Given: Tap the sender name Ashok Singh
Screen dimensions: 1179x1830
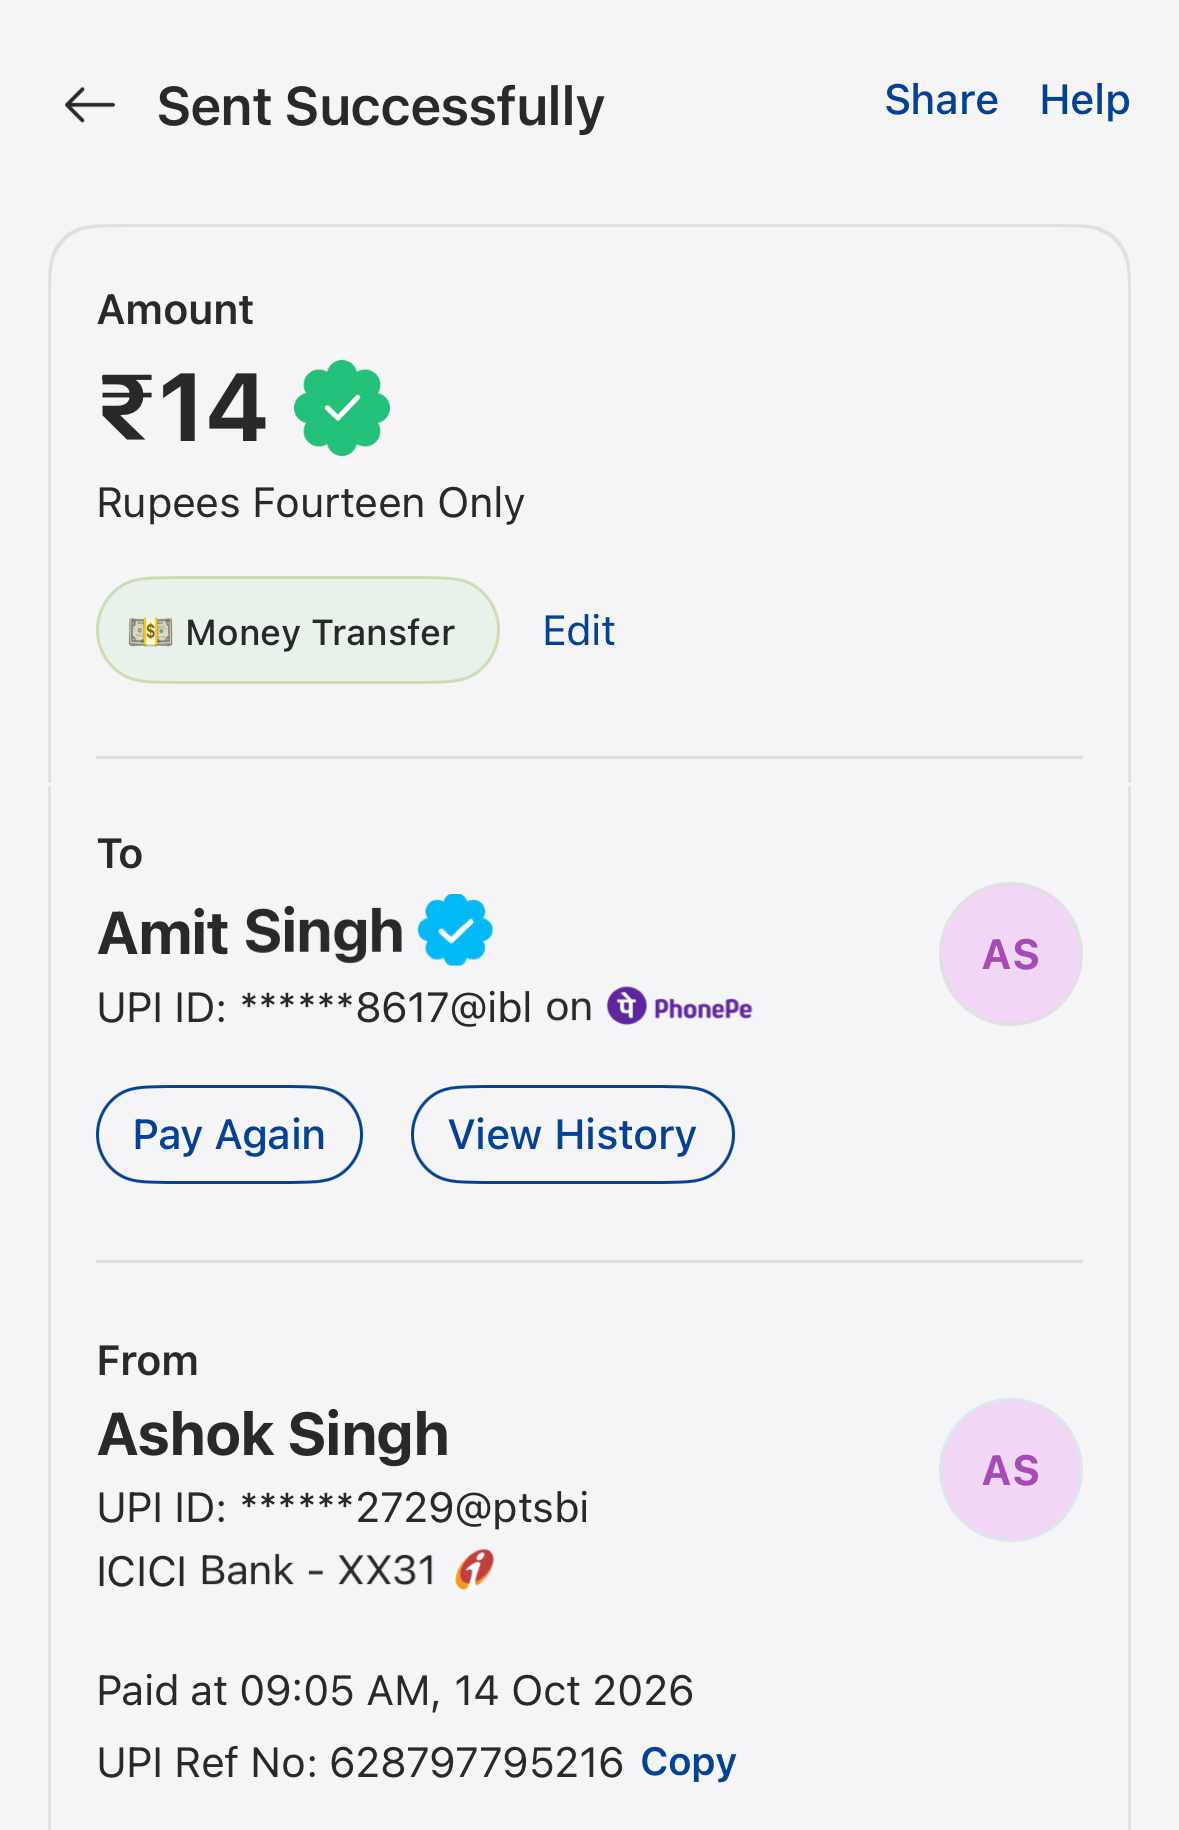Looking at the screenshot, I should coord(273,1435).
